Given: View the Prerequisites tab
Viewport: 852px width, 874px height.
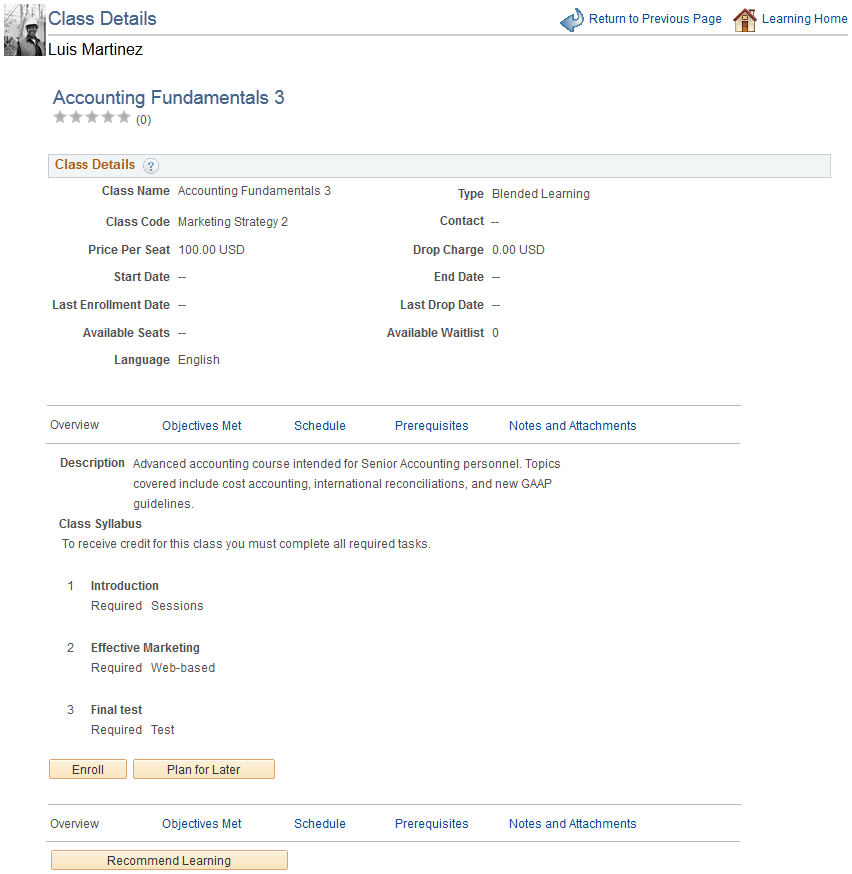Looking at the screenshot, I should click(431, 425).
